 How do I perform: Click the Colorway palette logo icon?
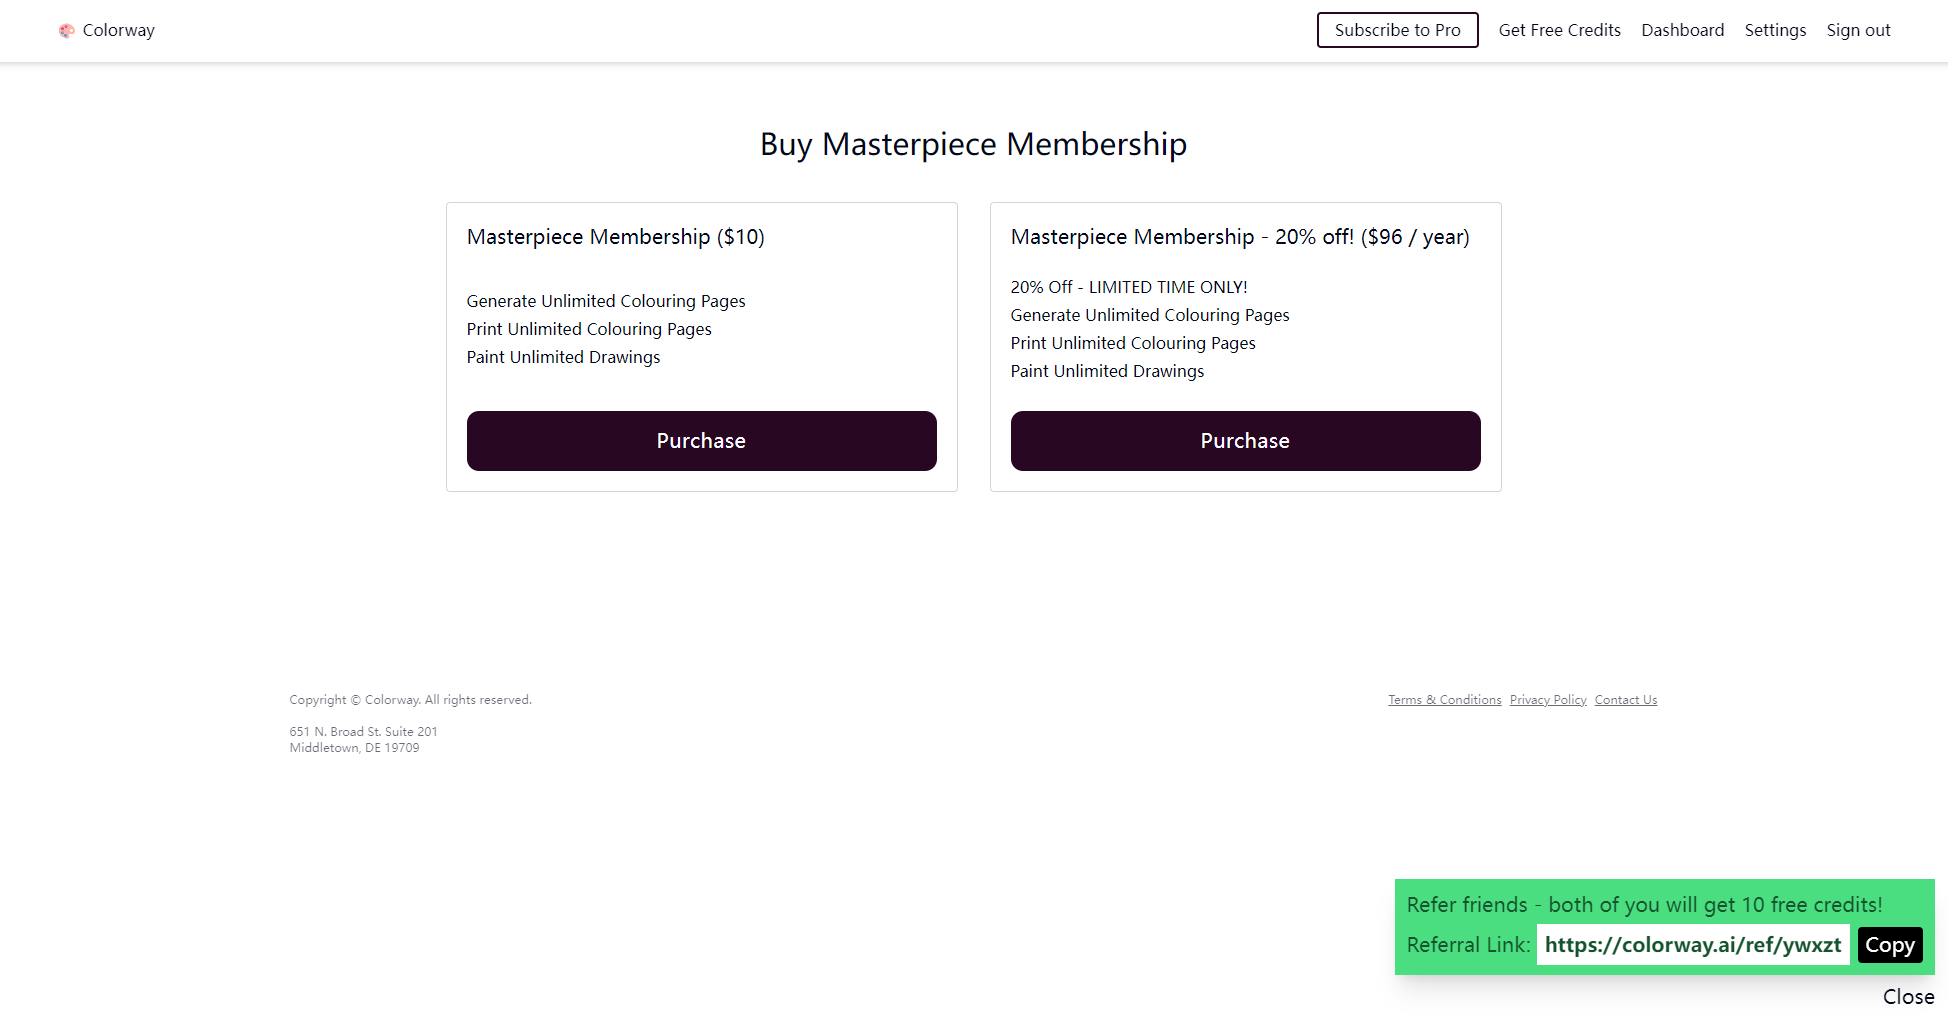pos(67,31)
